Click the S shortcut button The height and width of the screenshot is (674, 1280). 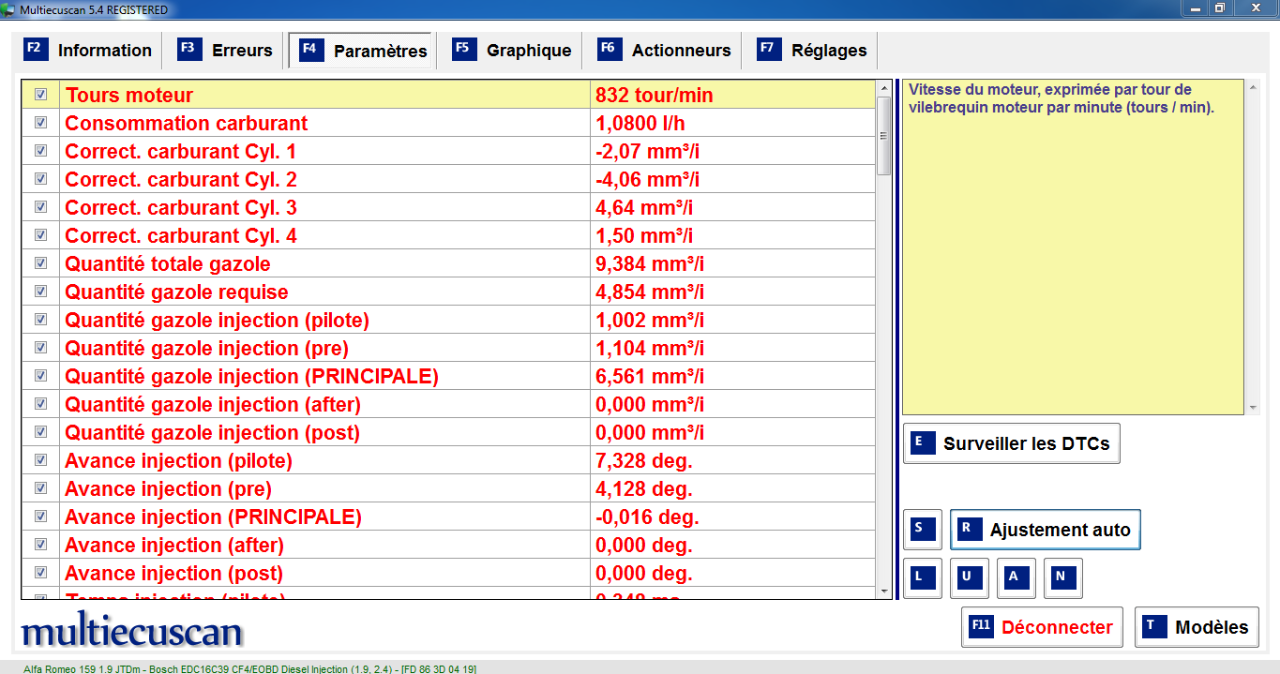click(922, 530)
